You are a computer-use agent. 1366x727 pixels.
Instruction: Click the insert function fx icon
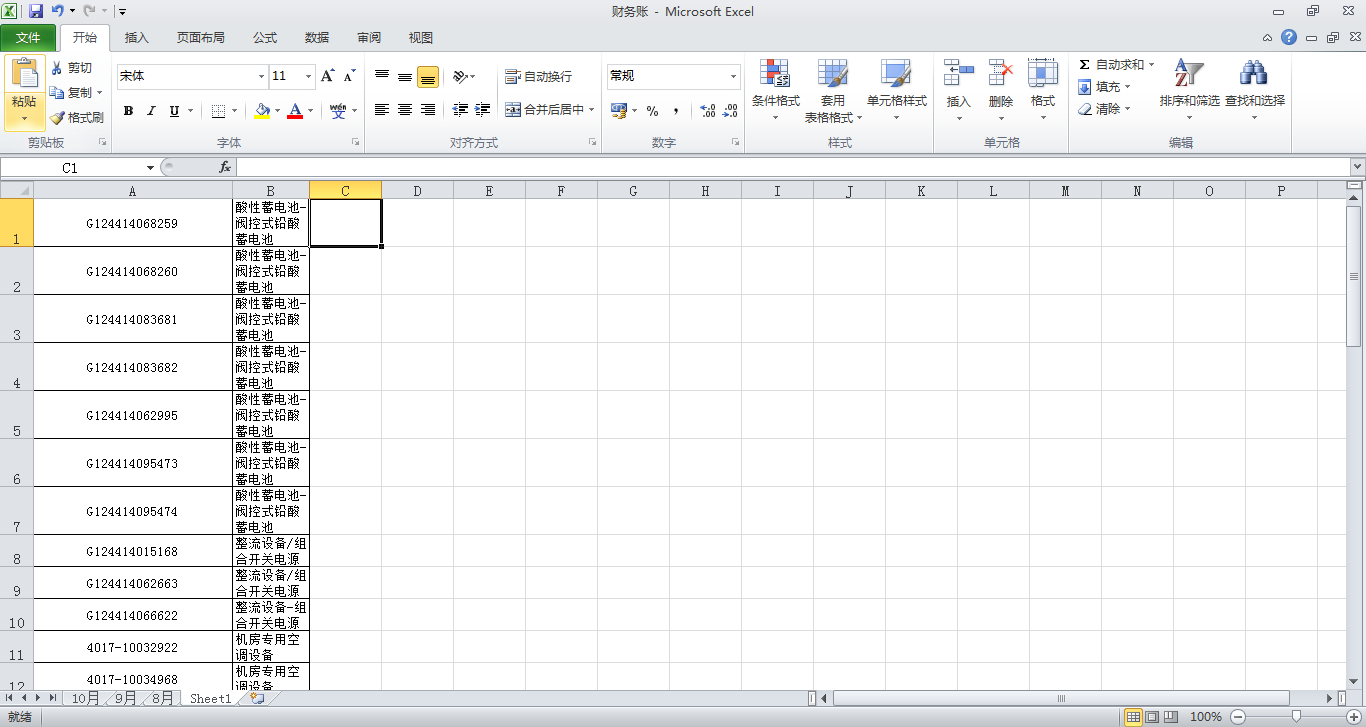click(x=225, y=168)
